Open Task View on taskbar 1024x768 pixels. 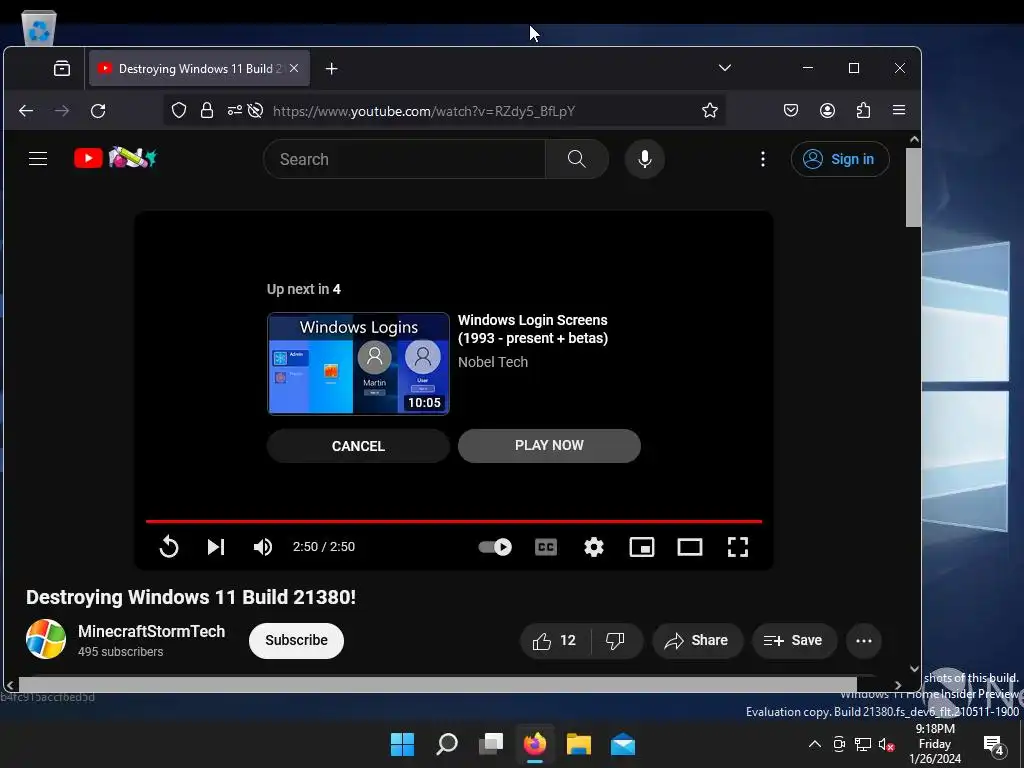click(x=491, y=744)
